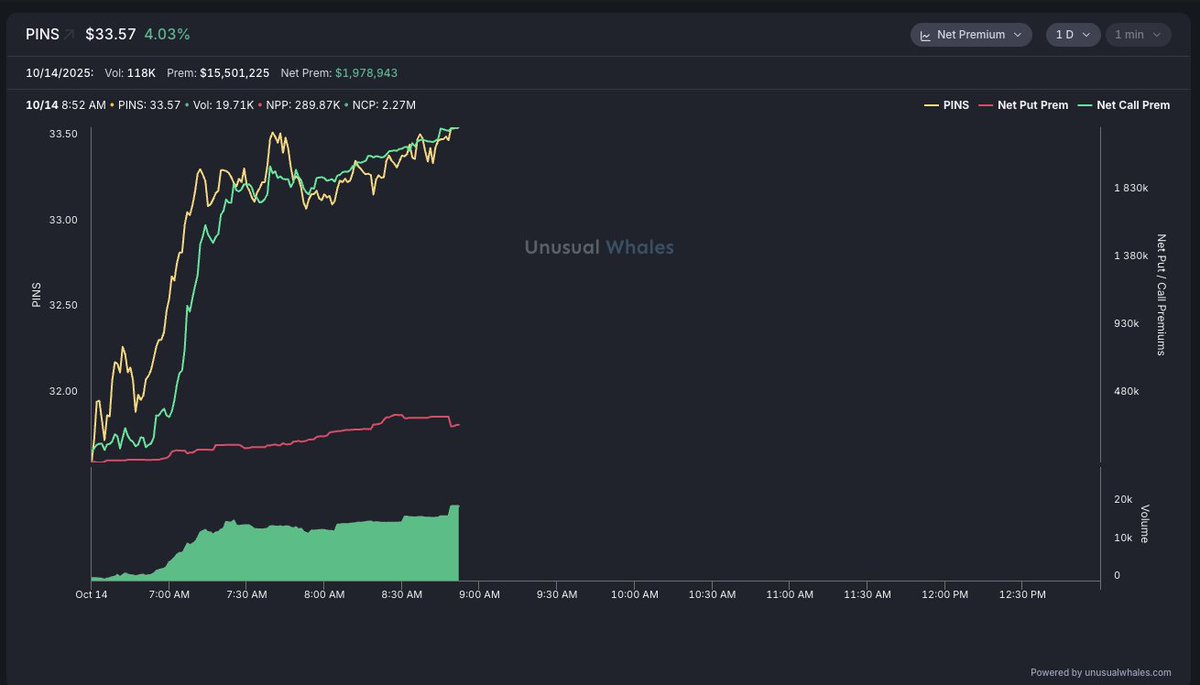Image resolution: width=1200 pixels, height=685 pixels.
Task: Click the Prem $15,501,225 total value
Action: click(234, 73)
